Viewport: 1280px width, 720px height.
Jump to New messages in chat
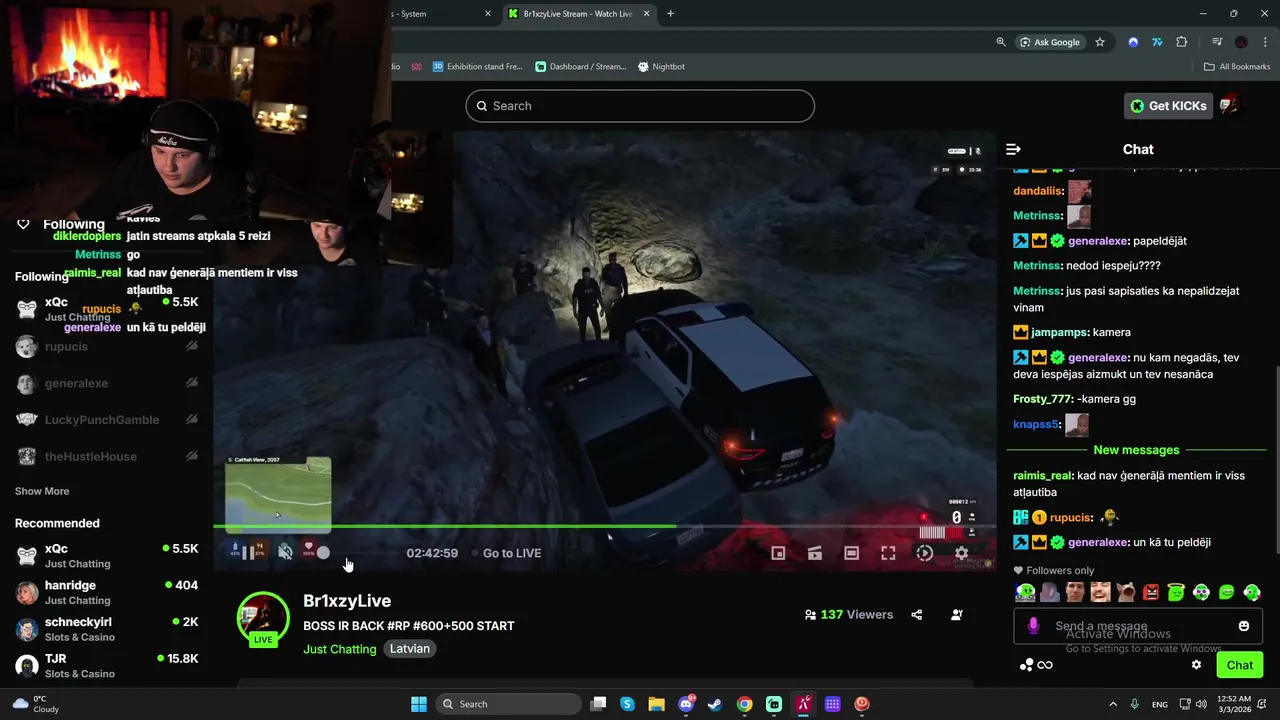click(x=1136, y=450)
